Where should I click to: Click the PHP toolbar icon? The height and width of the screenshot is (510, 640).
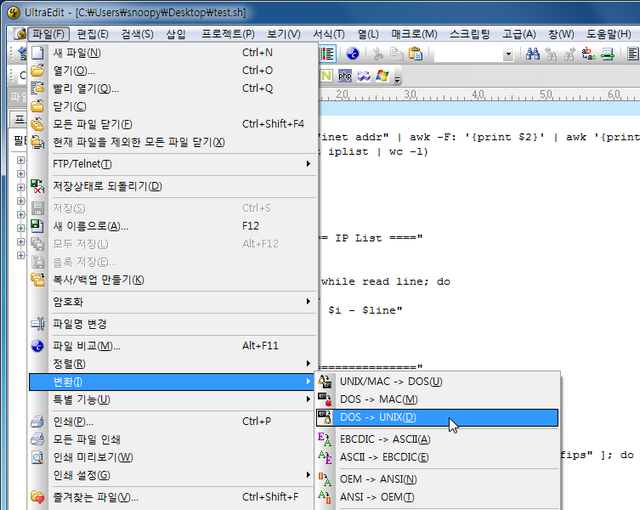point(345,76)
